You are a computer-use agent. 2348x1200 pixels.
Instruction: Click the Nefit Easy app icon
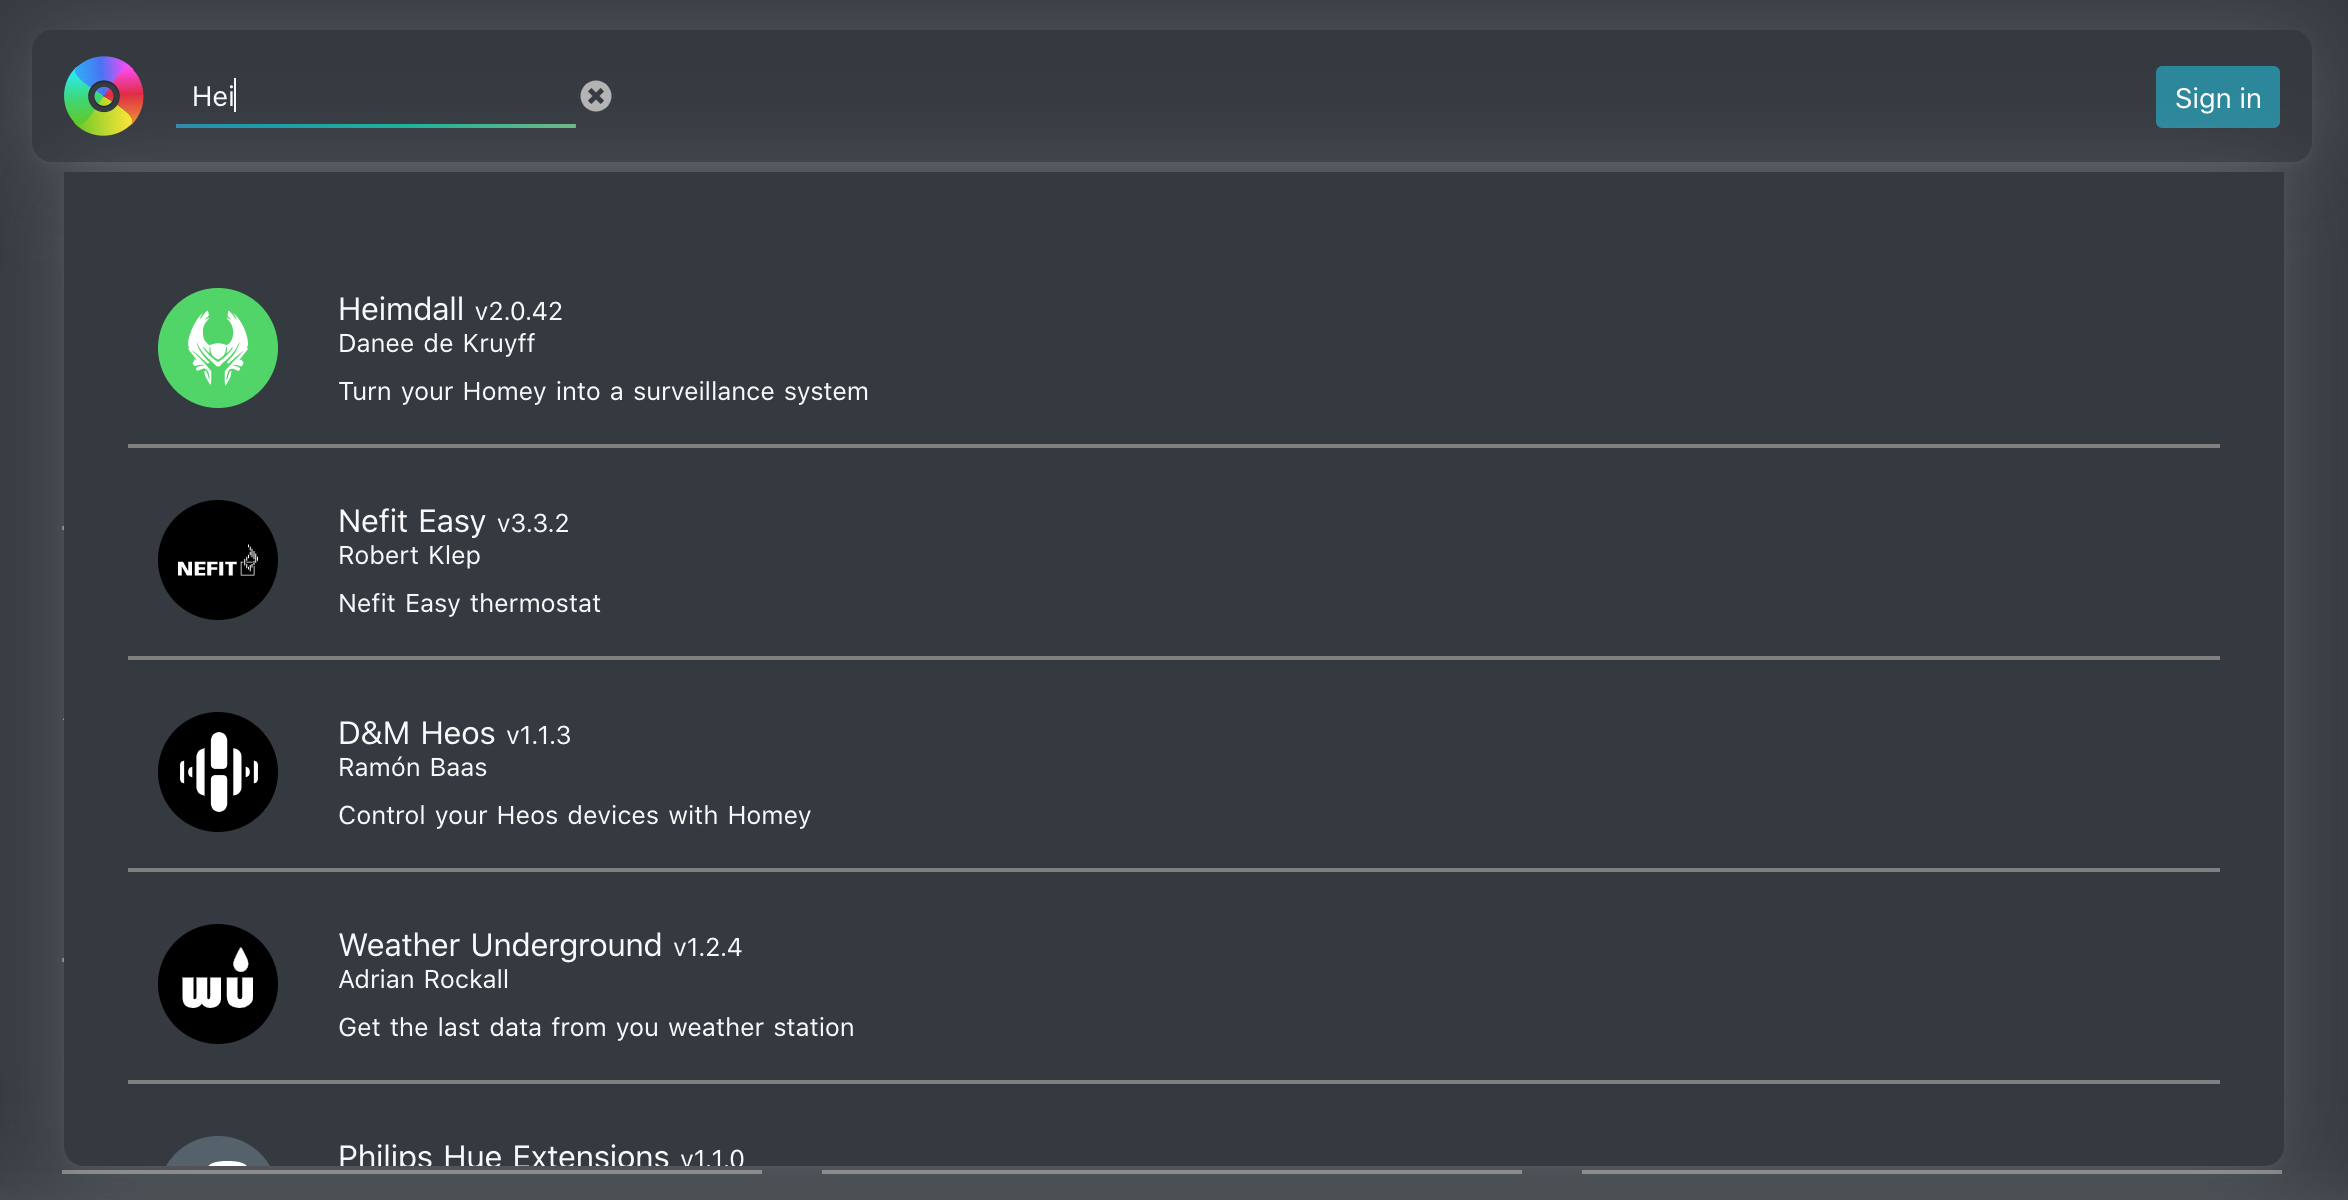pos(218,560)
